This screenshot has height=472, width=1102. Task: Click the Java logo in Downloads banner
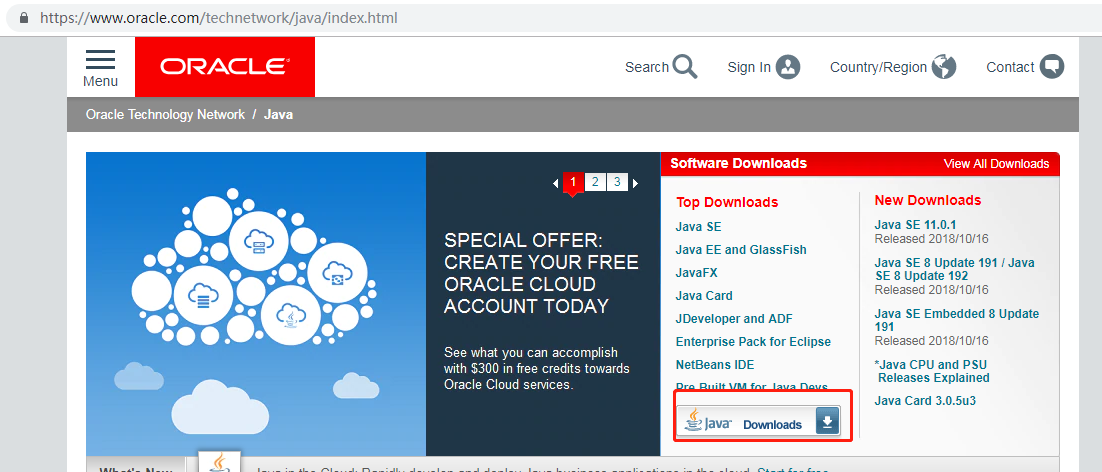[708, 421]
